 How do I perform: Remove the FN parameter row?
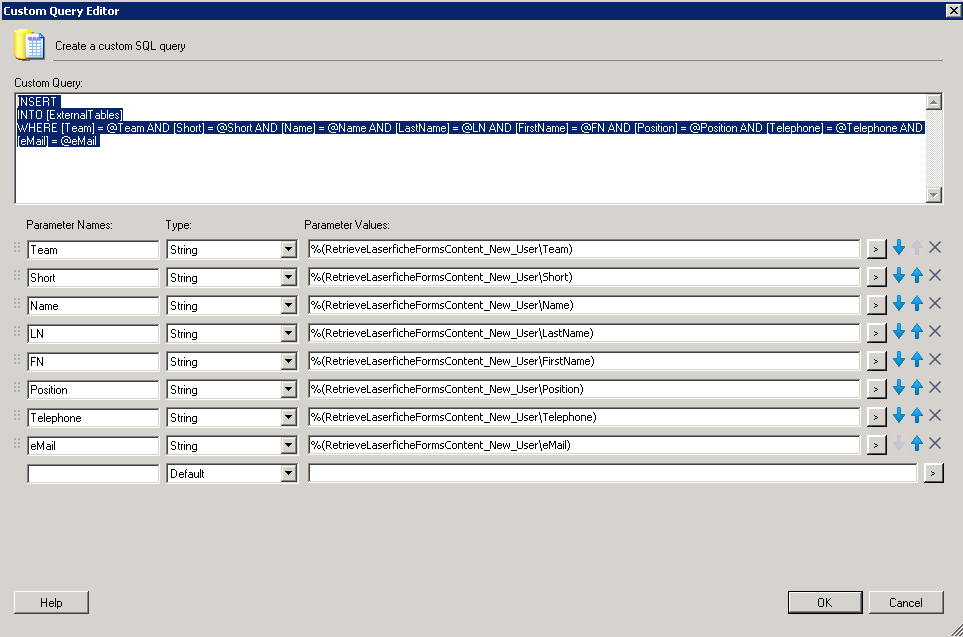coord(935,359)
